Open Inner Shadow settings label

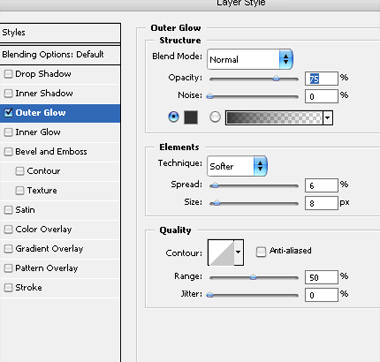(44, 93)
